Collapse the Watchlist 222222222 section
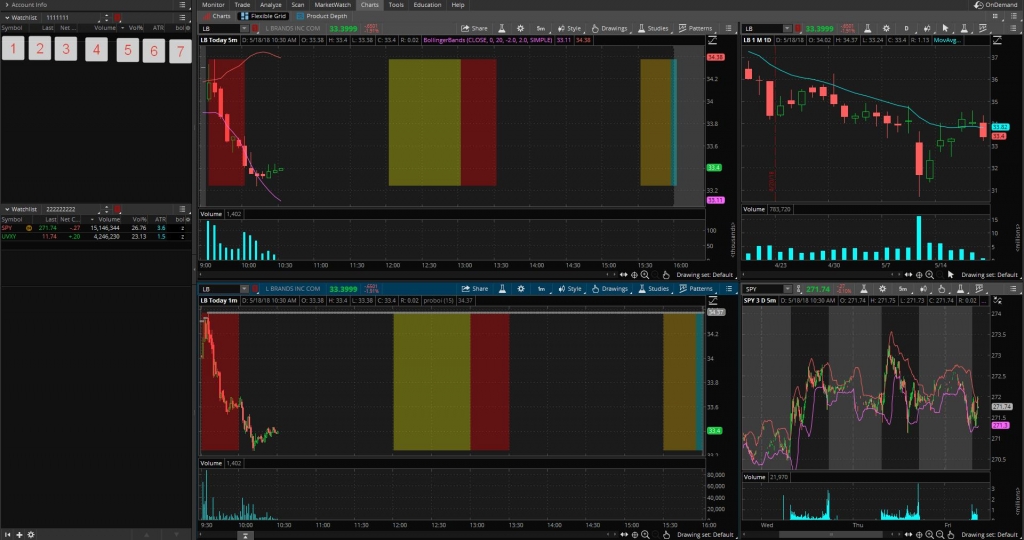Screen dimensions: 1024x540 tap(7, 210)
